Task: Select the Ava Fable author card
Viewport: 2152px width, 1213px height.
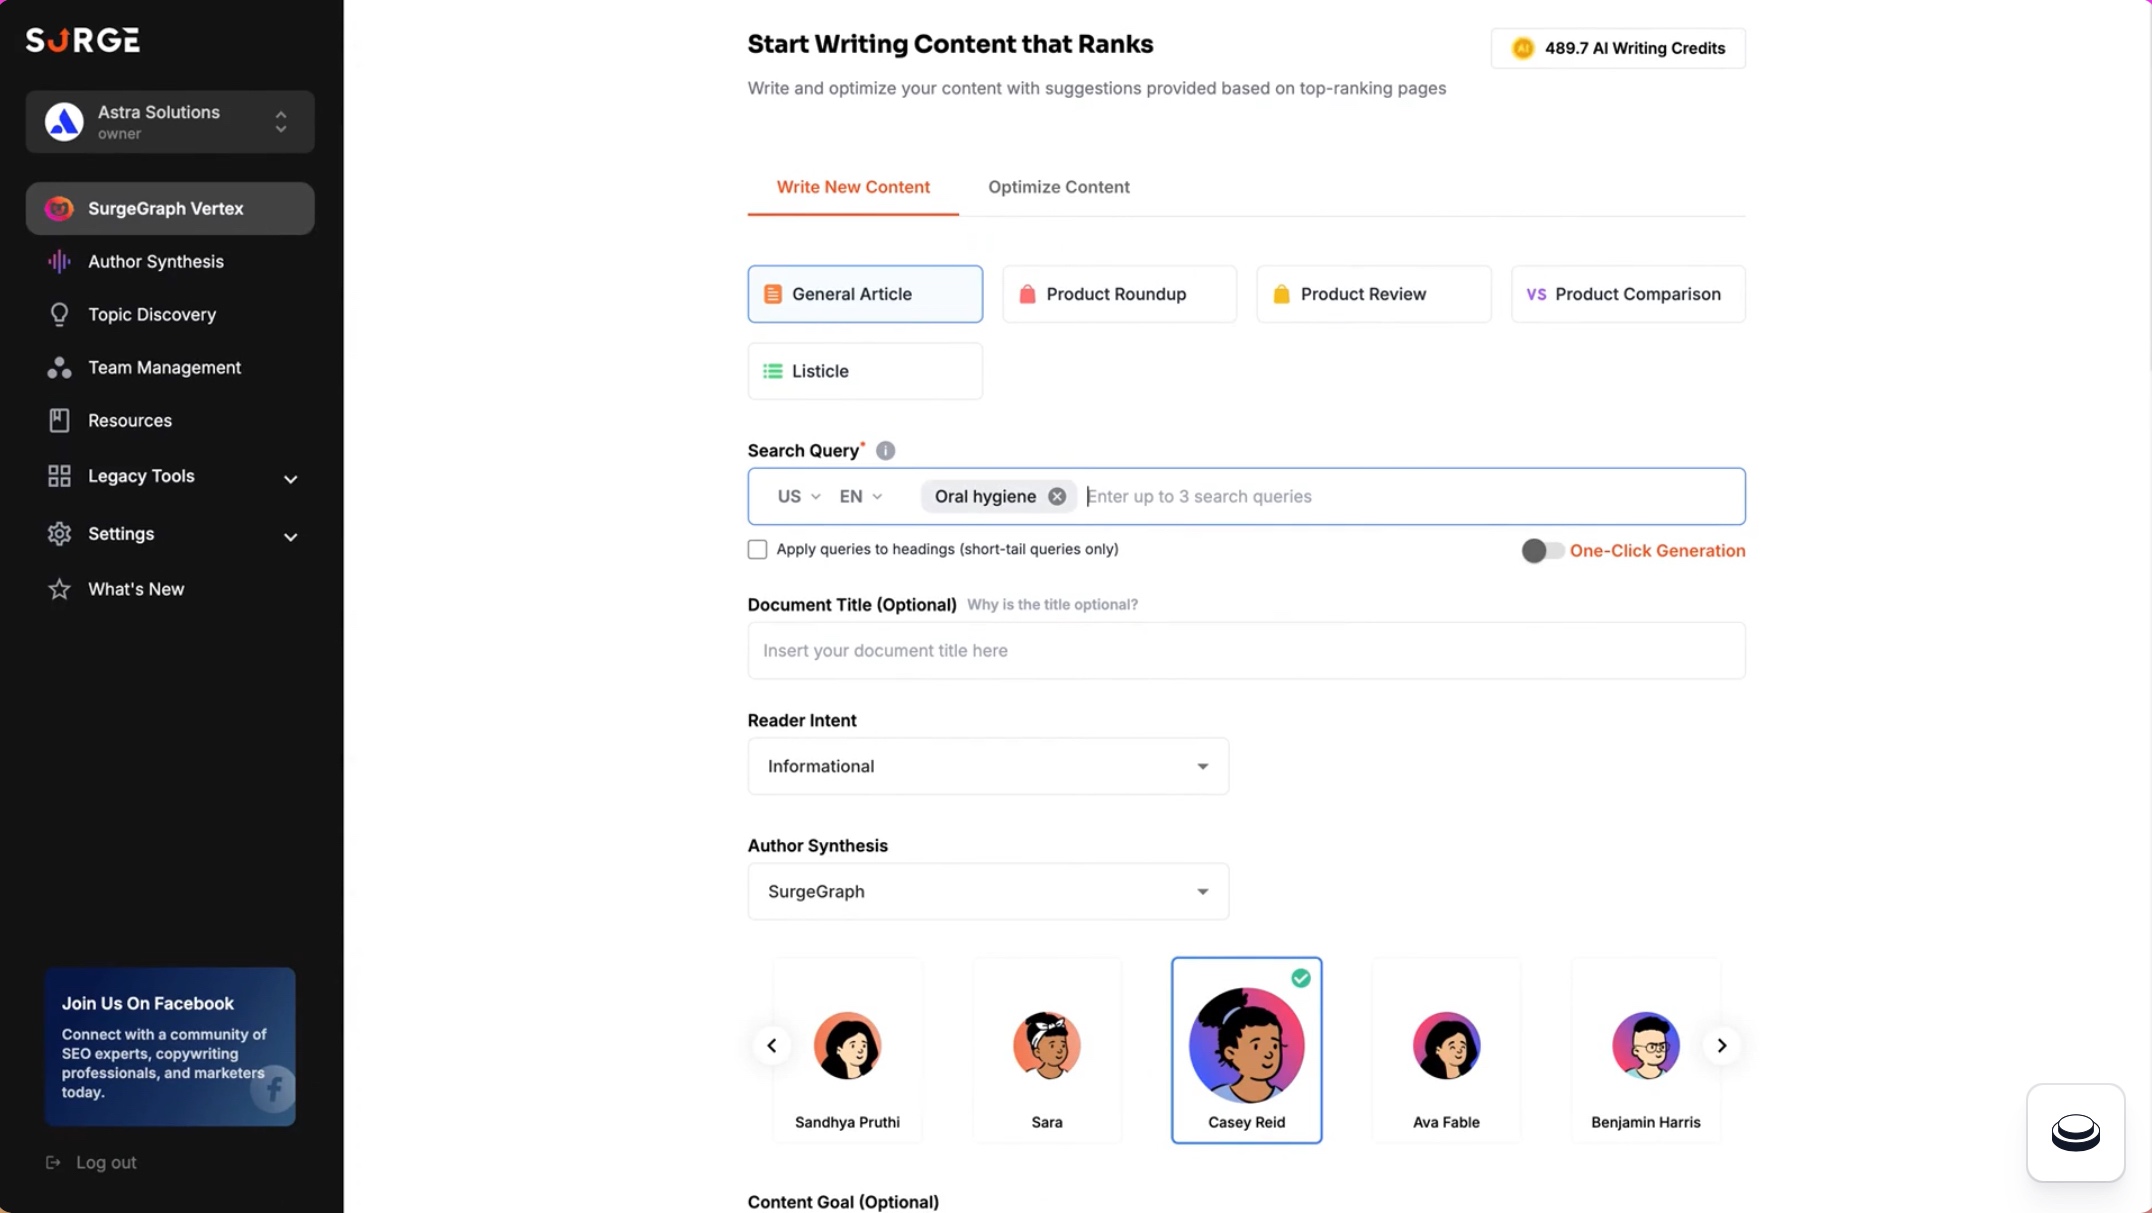Action: 1445,1050
